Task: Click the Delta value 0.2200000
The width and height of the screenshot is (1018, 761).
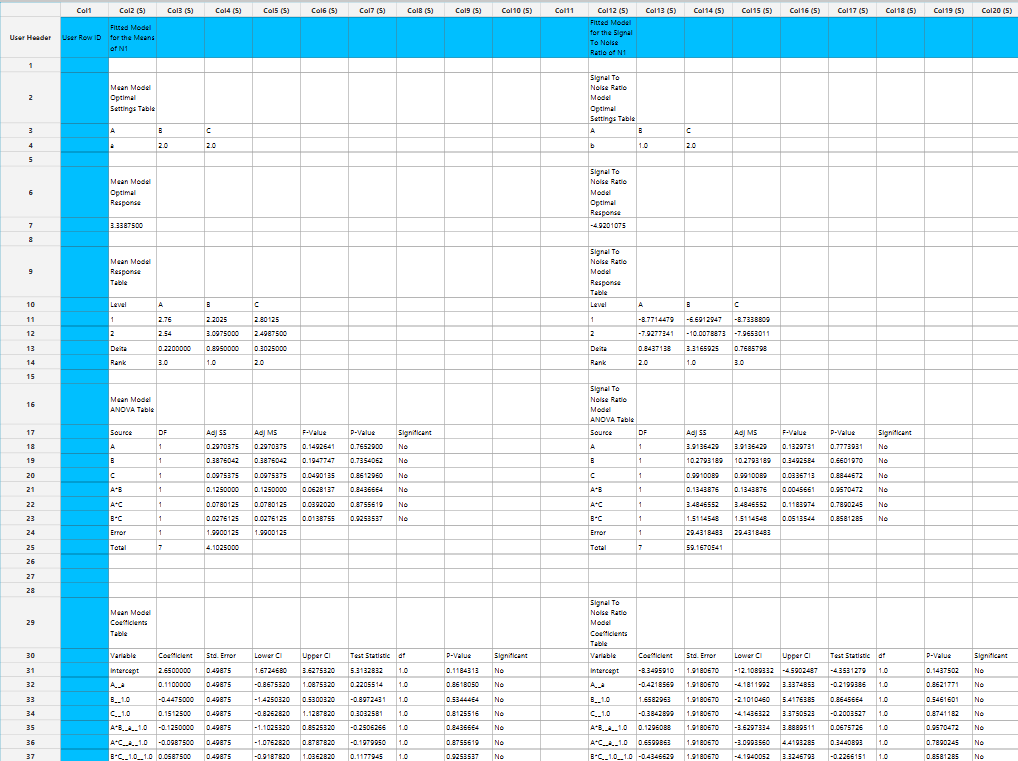Action: point(180,349)
